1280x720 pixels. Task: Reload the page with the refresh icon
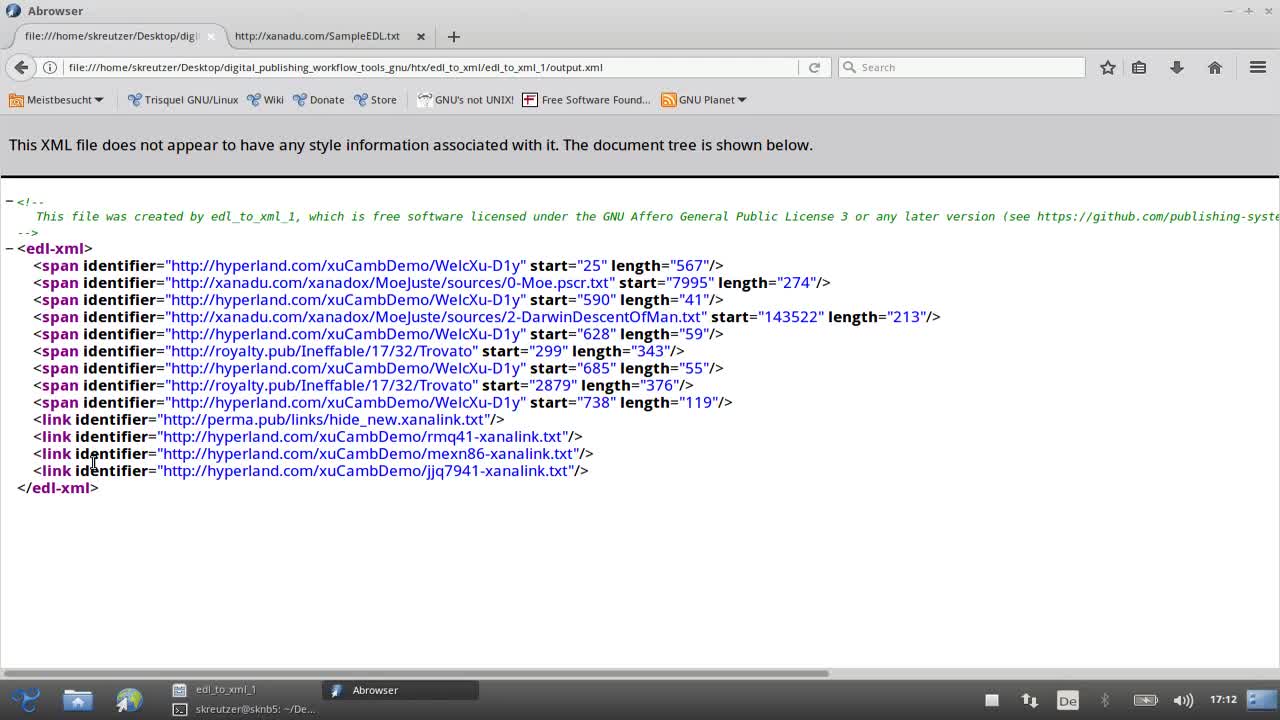814,67
